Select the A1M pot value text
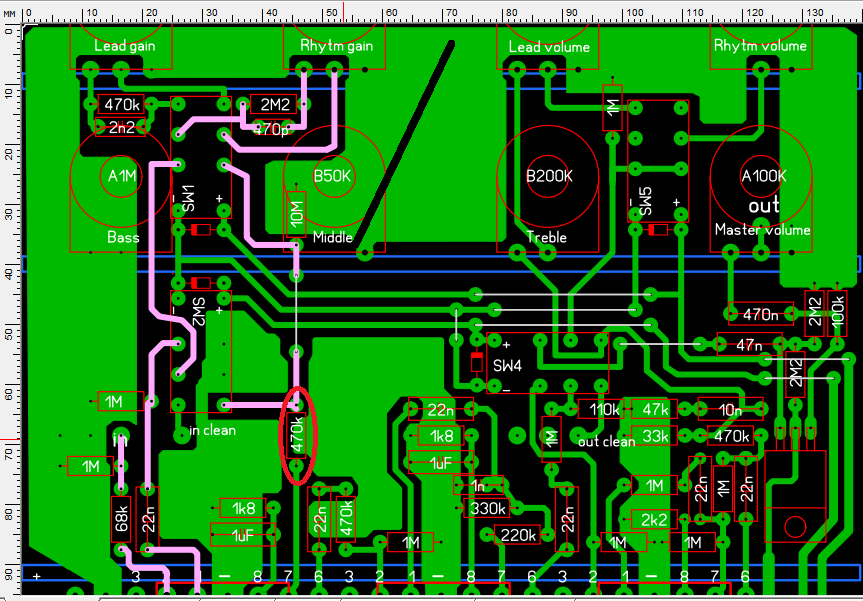This screenshot has height=601, width=863. pyautogui.click(x=122, y=176)
